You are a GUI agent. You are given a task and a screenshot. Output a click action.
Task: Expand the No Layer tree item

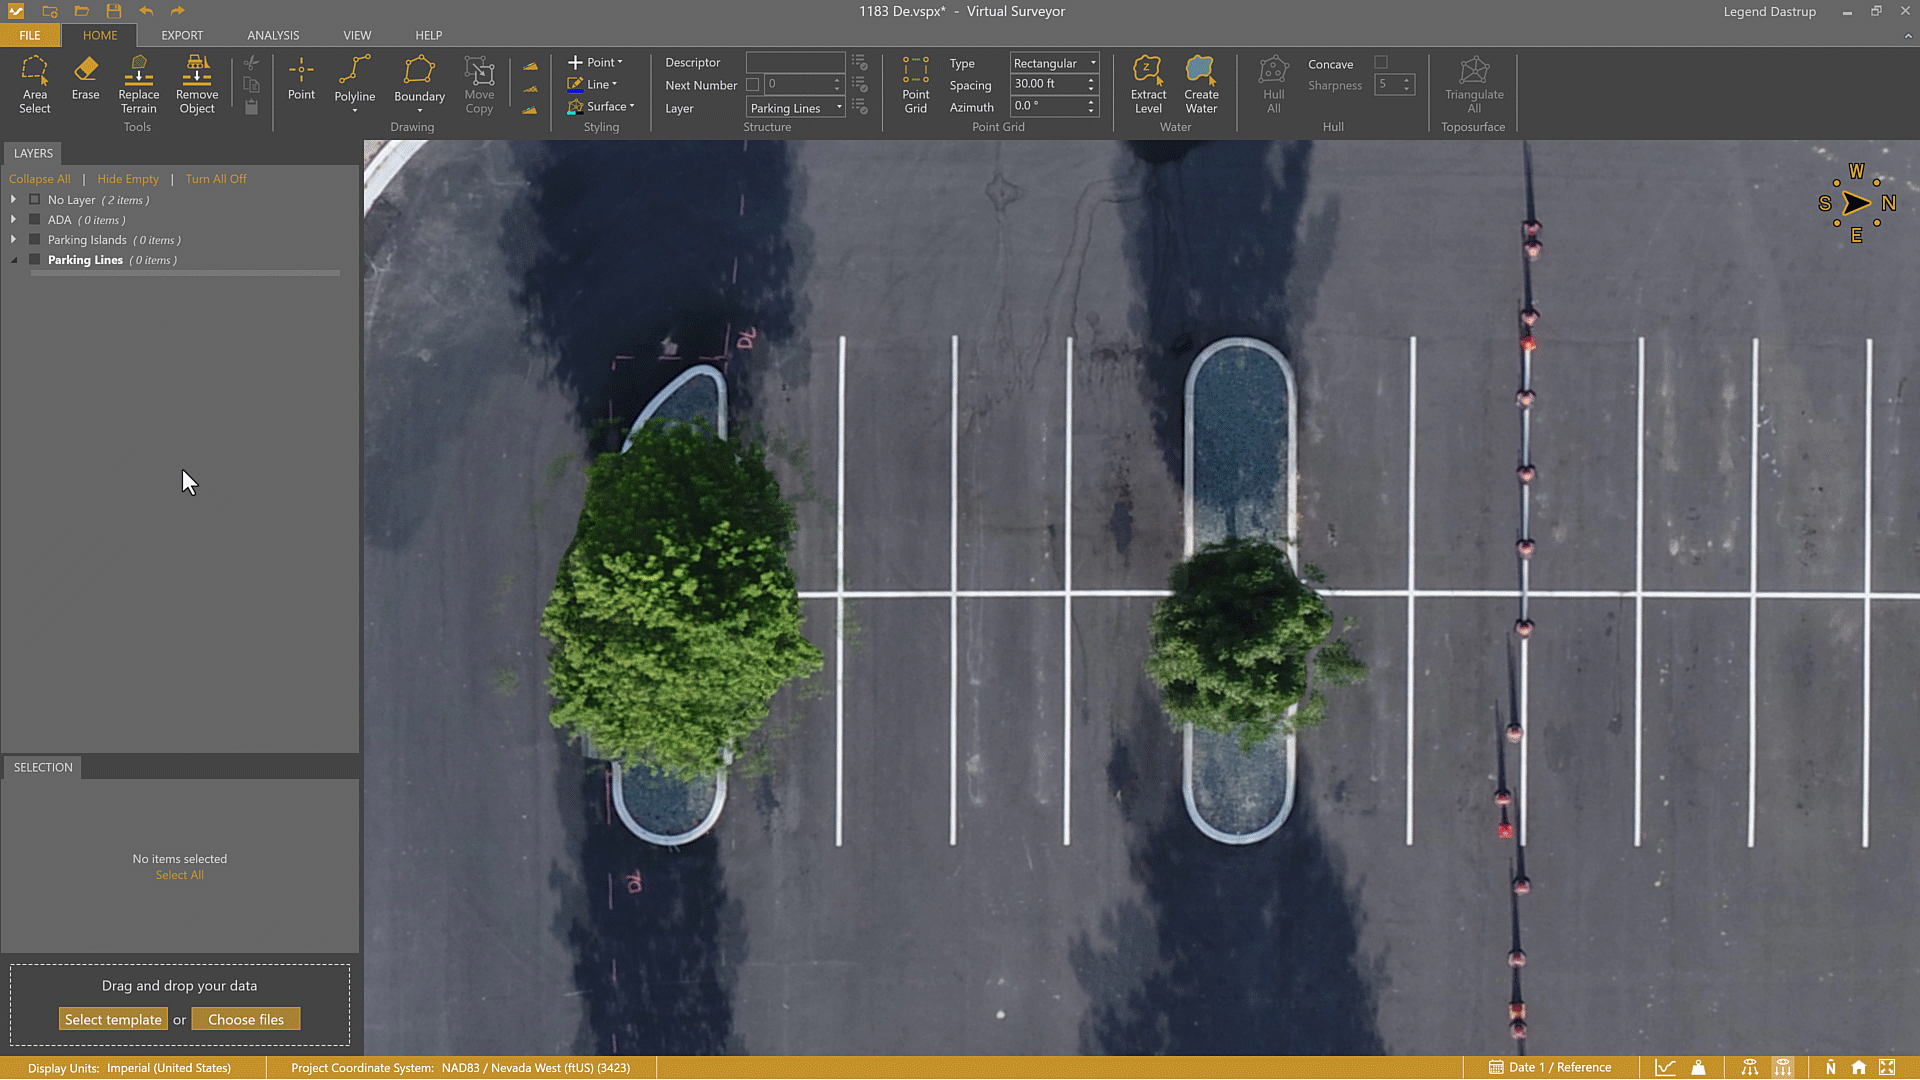click(x=13, y=200)
